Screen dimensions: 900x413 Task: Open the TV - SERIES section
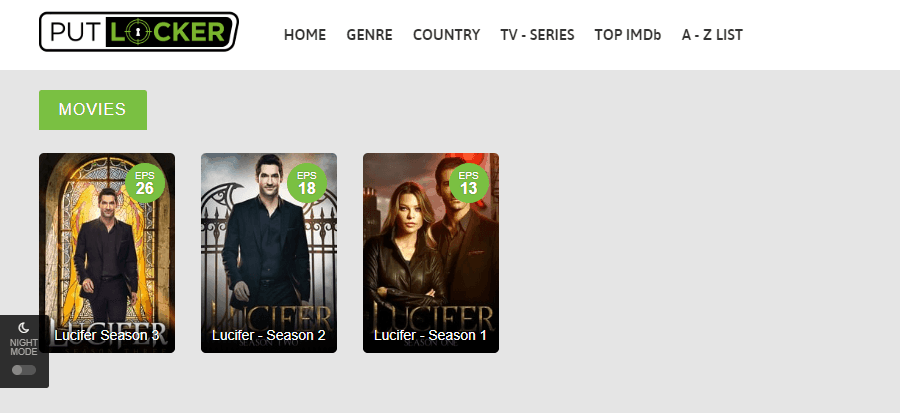pyautogui.click(x=537, y=35)
